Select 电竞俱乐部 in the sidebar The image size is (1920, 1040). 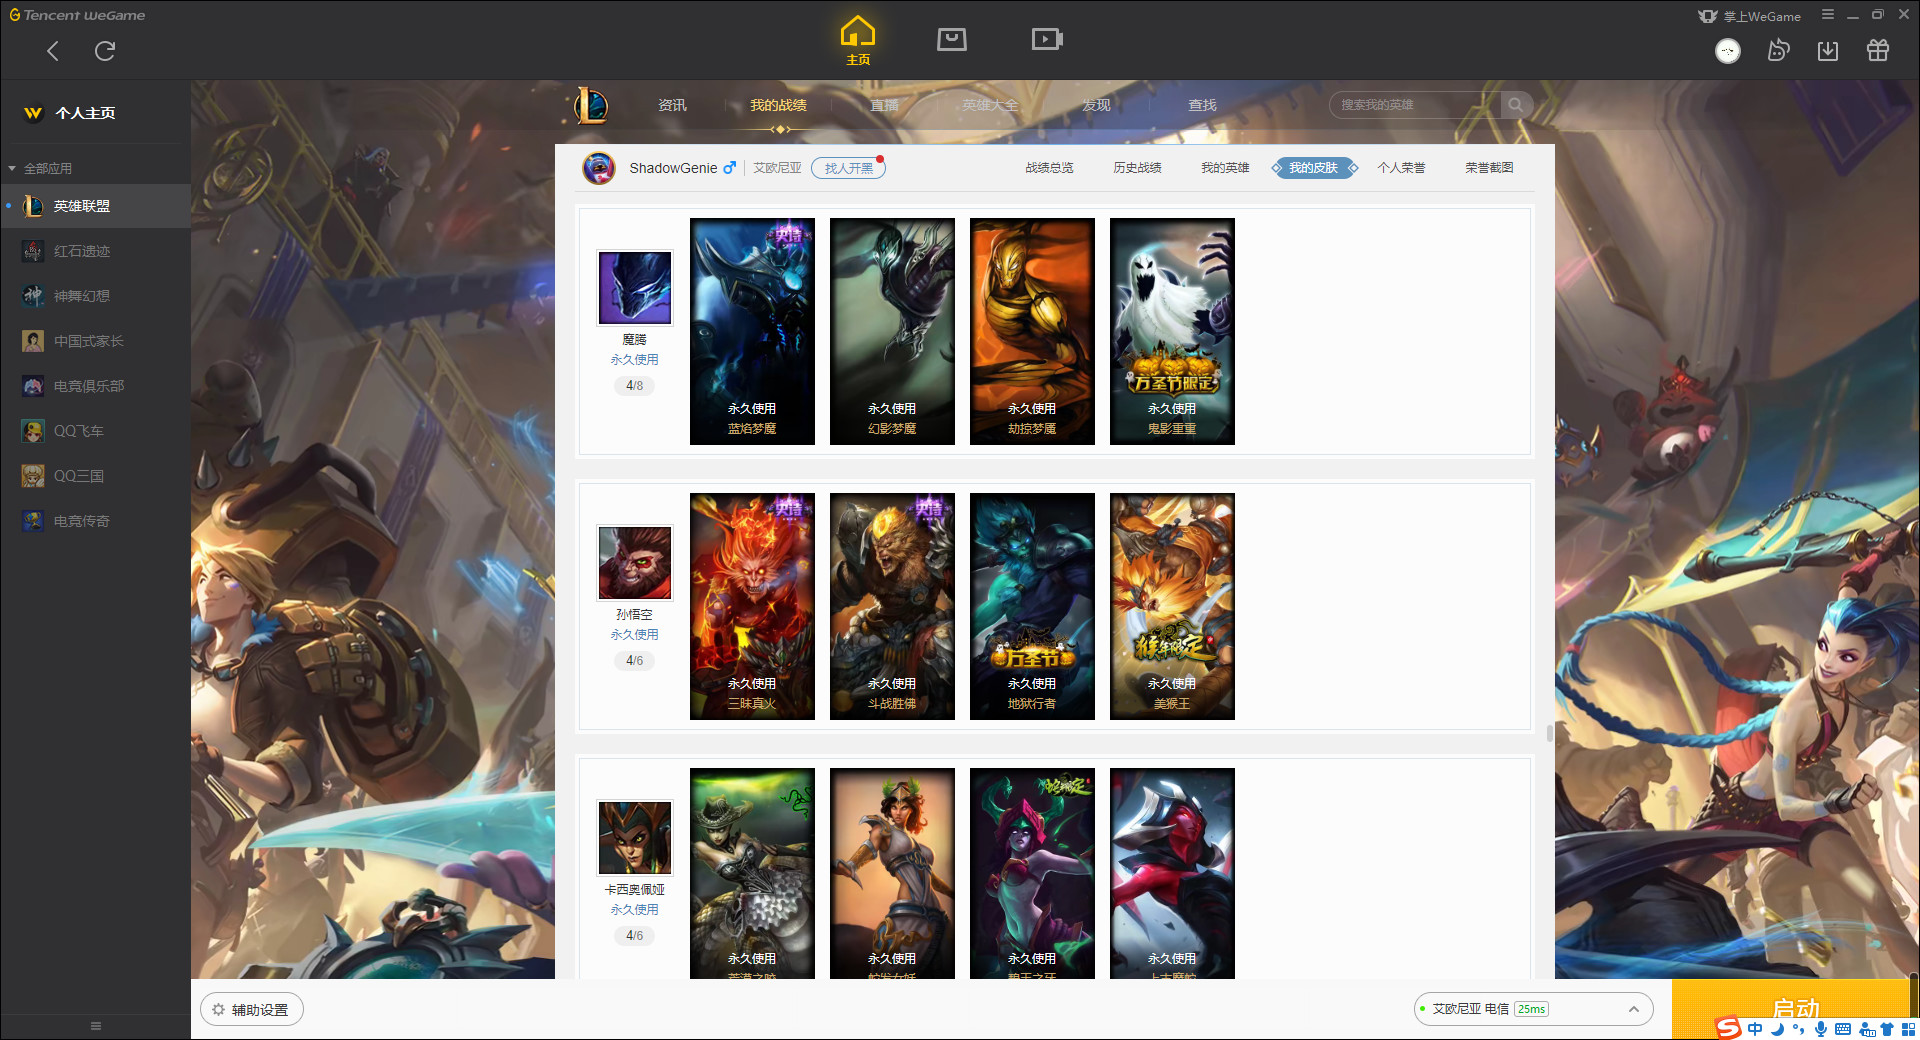pyautogui.click(x=95, y=386)
